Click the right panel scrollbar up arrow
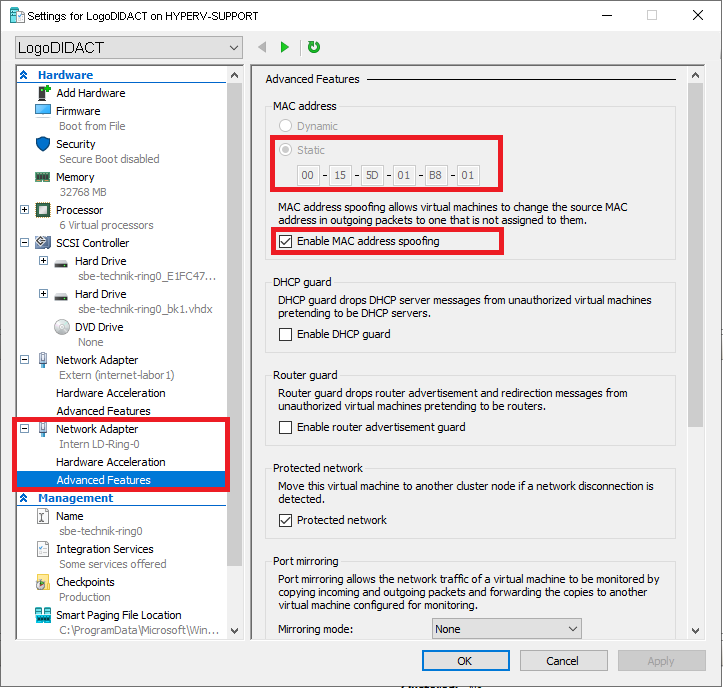This screenshot has width=723, height=688. tap(696, 75)
